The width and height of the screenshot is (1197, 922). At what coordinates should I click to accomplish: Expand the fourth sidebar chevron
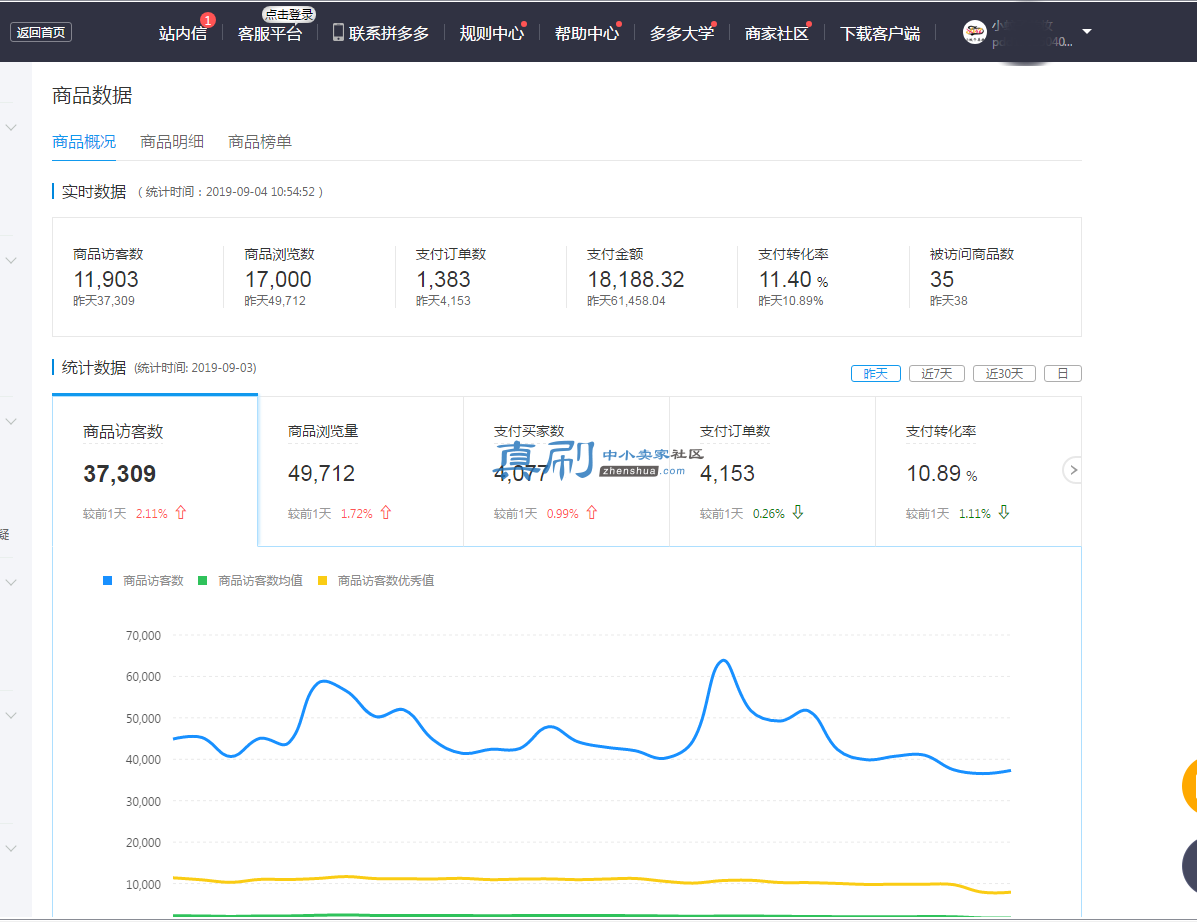click(x=11, y=582)
